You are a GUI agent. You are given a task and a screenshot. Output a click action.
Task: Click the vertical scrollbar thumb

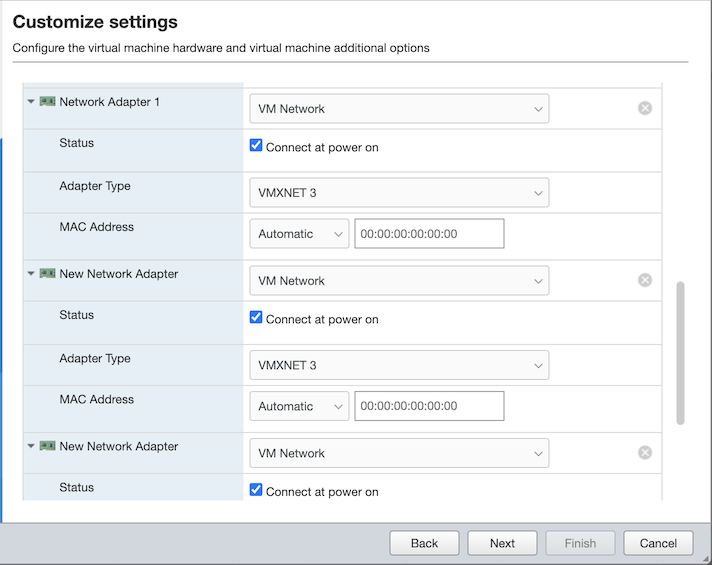click(x=681, y=353)
